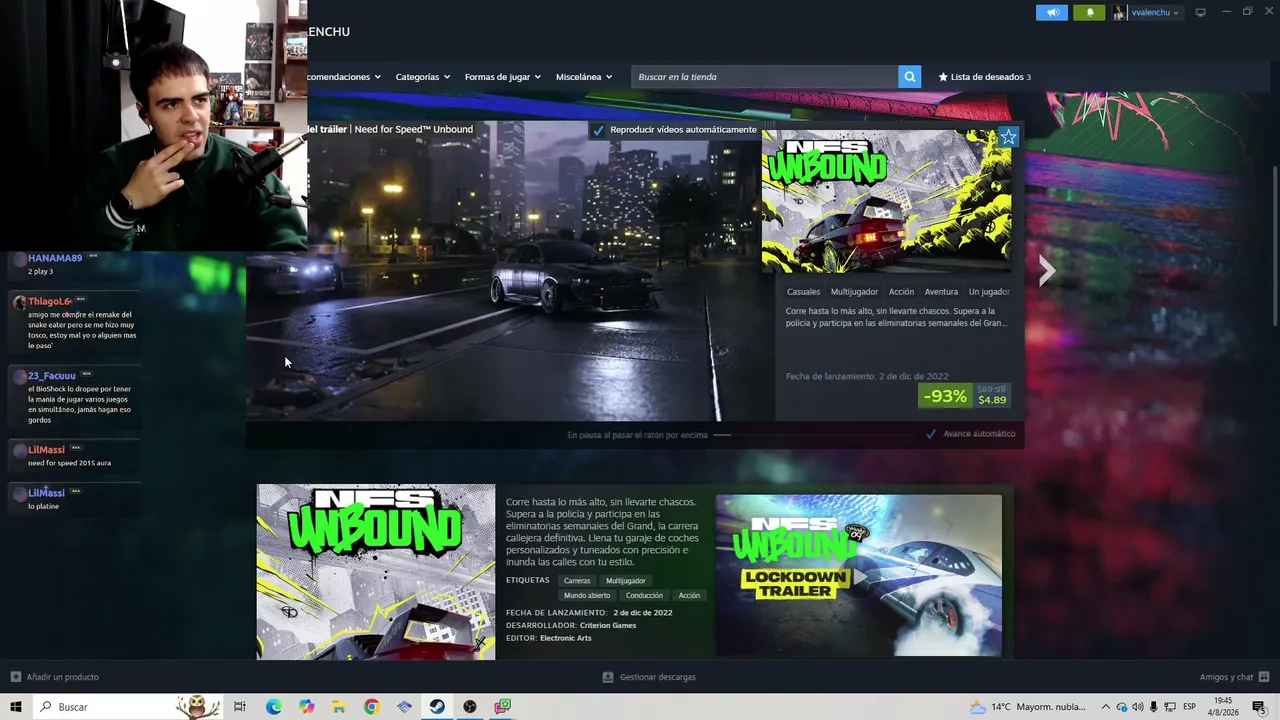This screenshot has height=720, width=1280.
Task: Open the vvalenchu account dropdown
Action: click(1155, 13)
